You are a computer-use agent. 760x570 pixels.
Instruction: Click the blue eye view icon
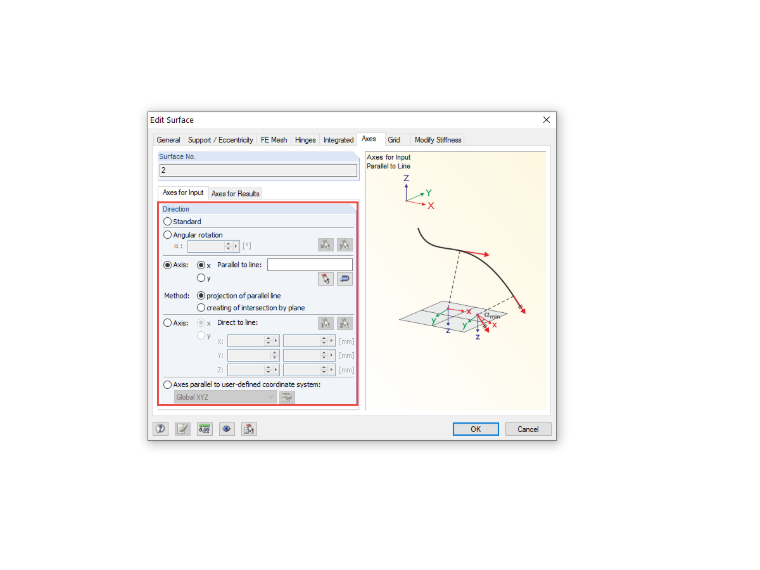[x=226, y=429]
